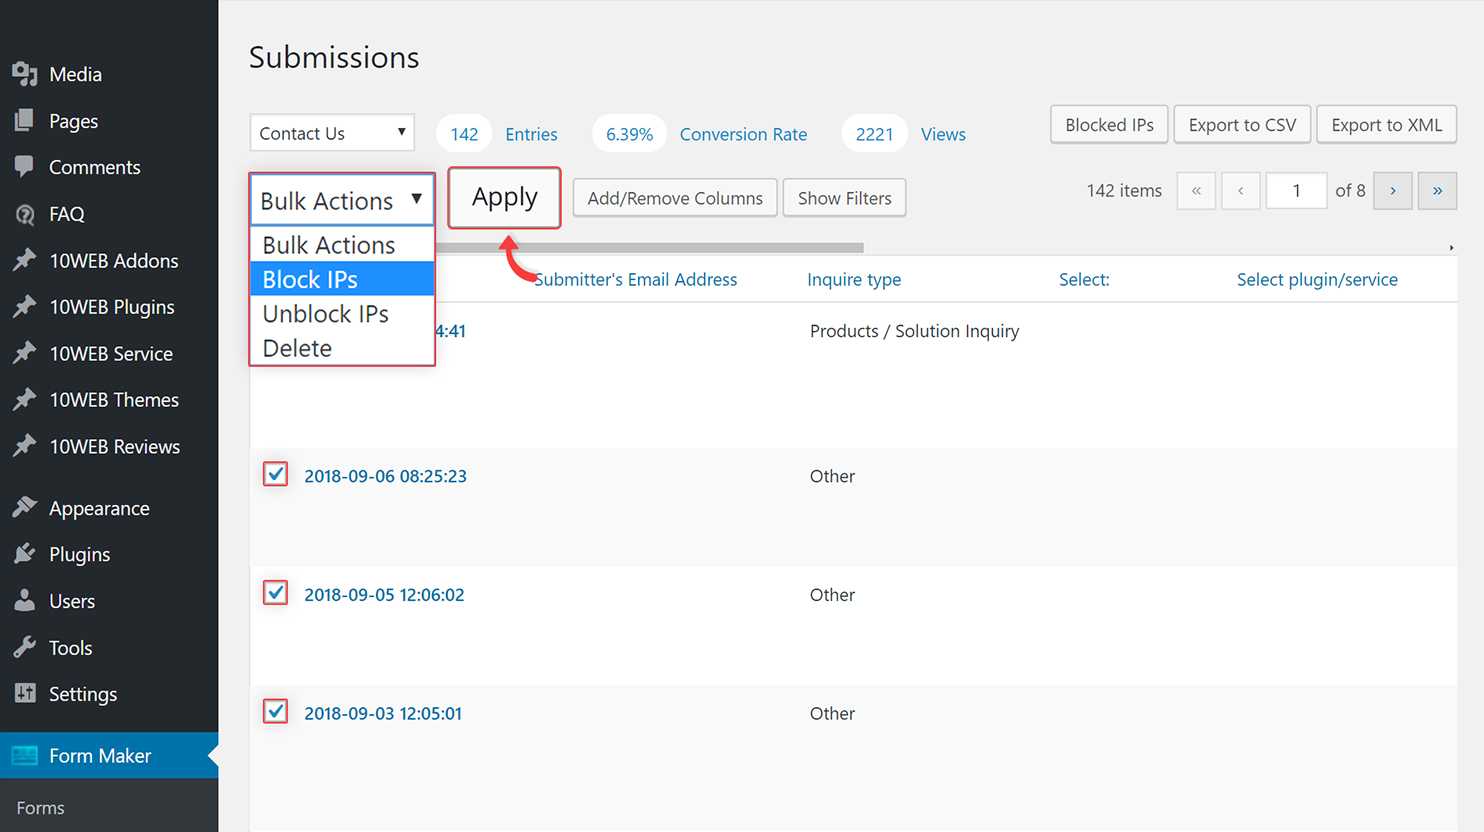This screenshot has height=832, width=1484.
Task: Click the Pages sidebar icon
Action: [25, 121]
